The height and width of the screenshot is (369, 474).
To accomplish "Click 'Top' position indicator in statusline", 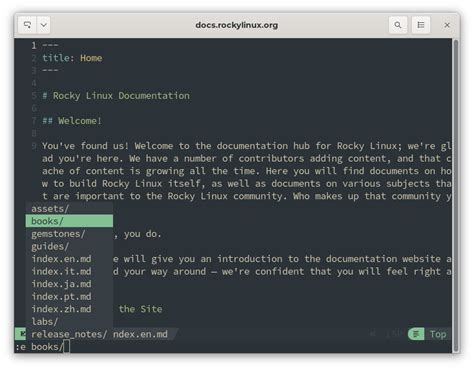I will [438, 334].
